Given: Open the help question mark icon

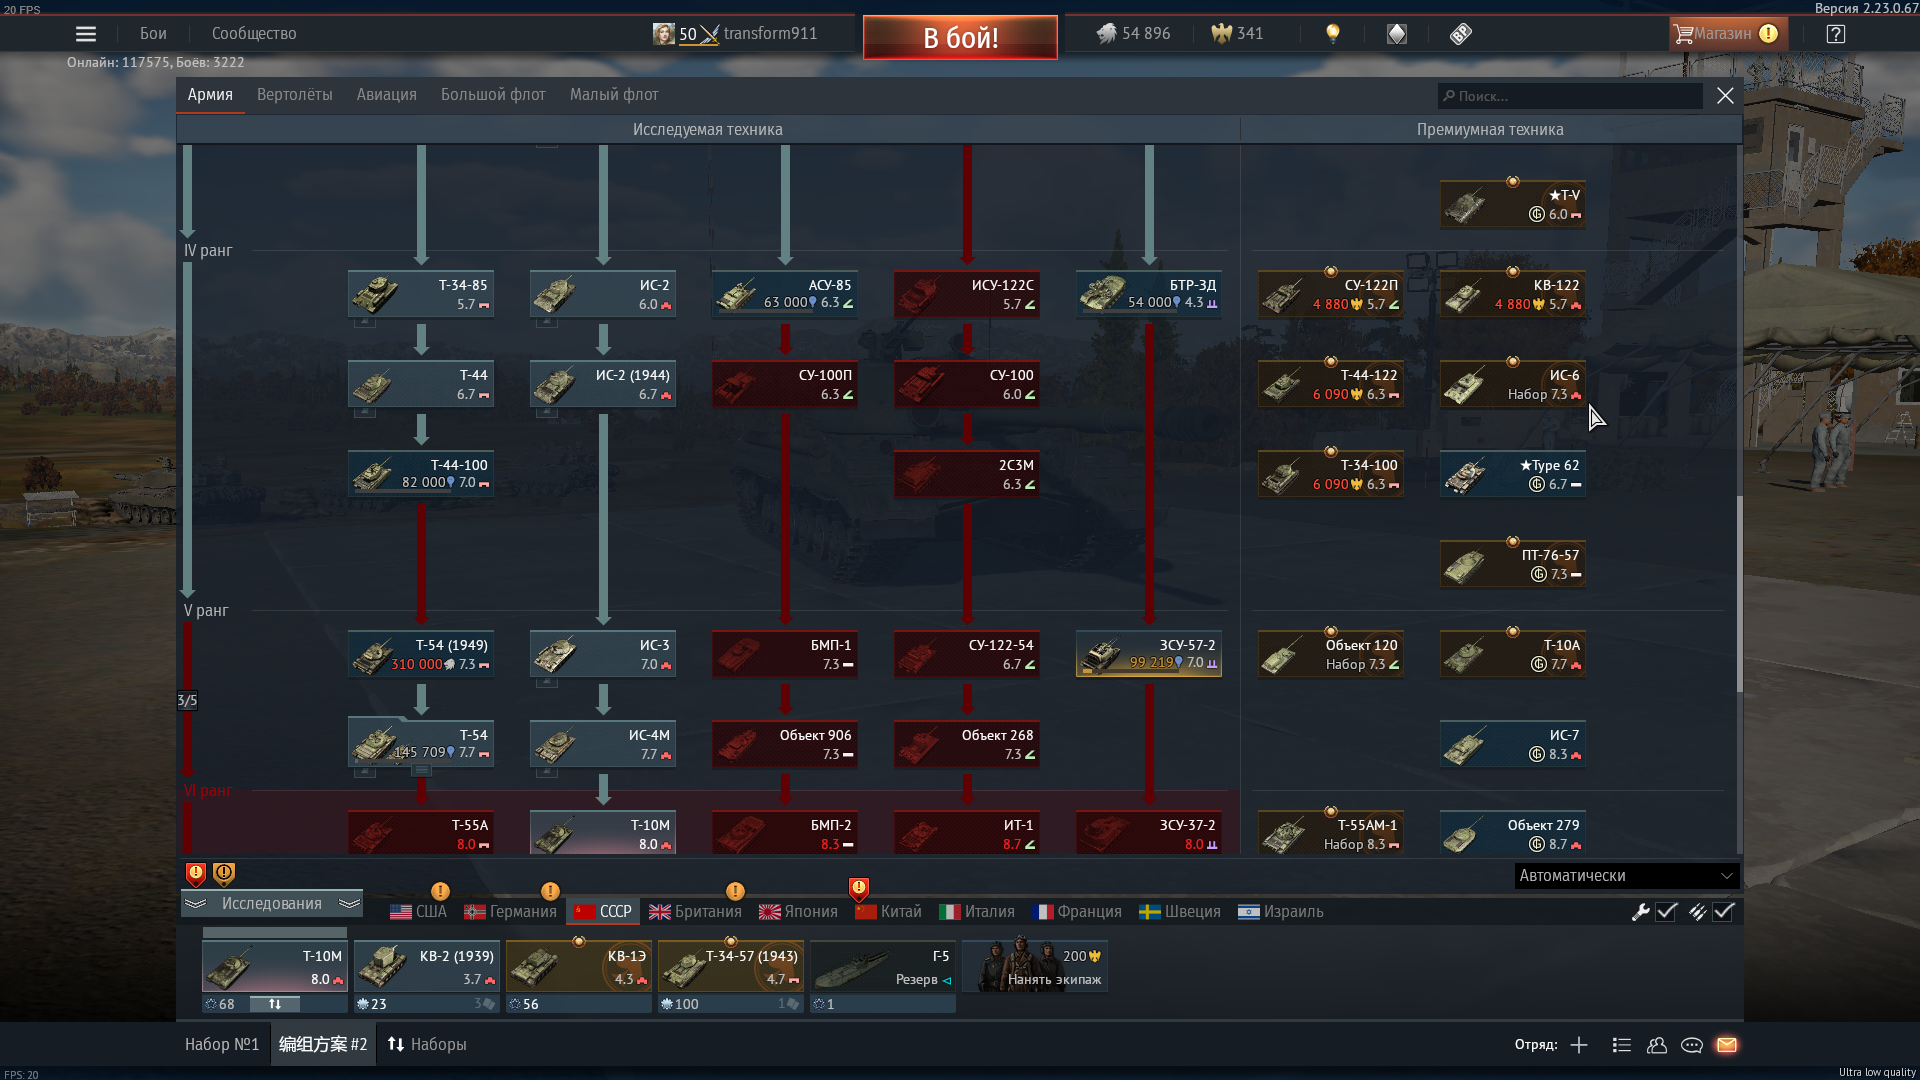Looking at the screenshot, I should pyautogui.click(x=1836, y=34).
